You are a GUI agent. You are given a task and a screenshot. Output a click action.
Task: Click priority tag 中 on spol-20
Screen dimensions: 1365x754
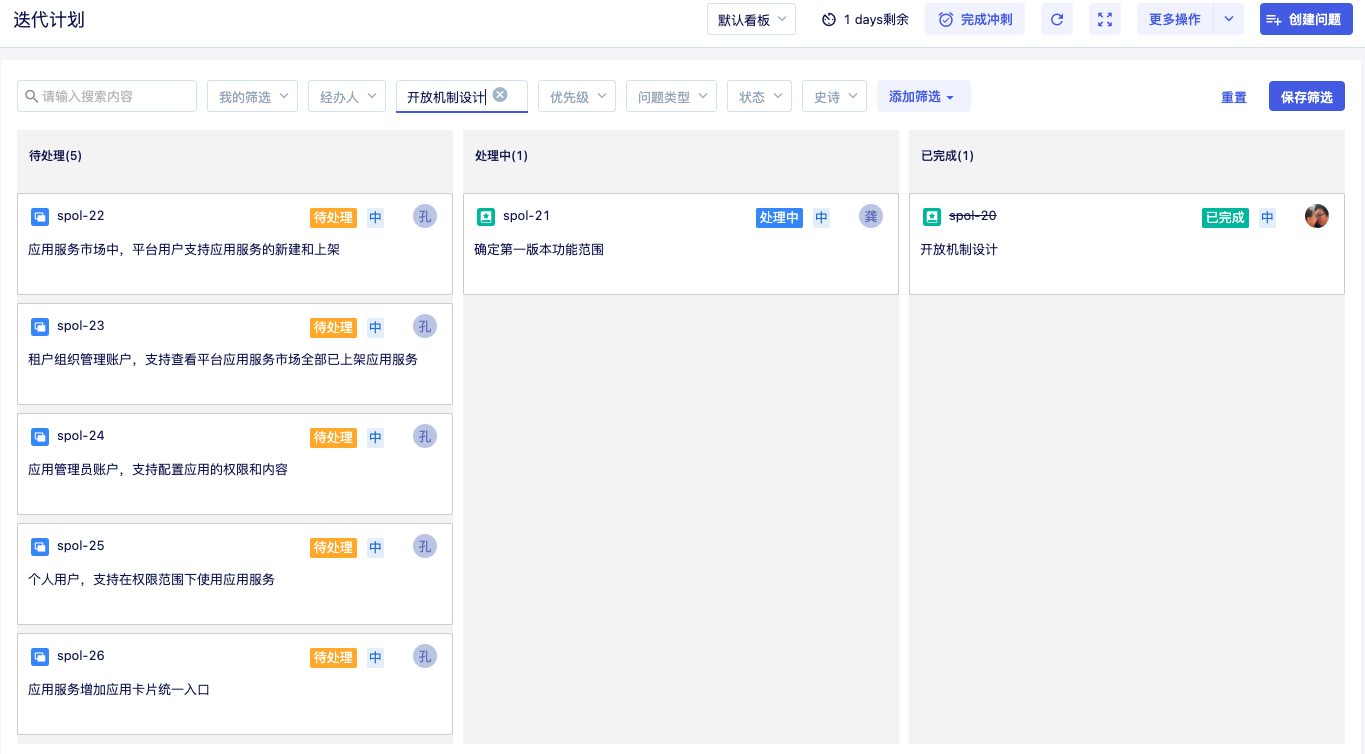coord(1267,217)
